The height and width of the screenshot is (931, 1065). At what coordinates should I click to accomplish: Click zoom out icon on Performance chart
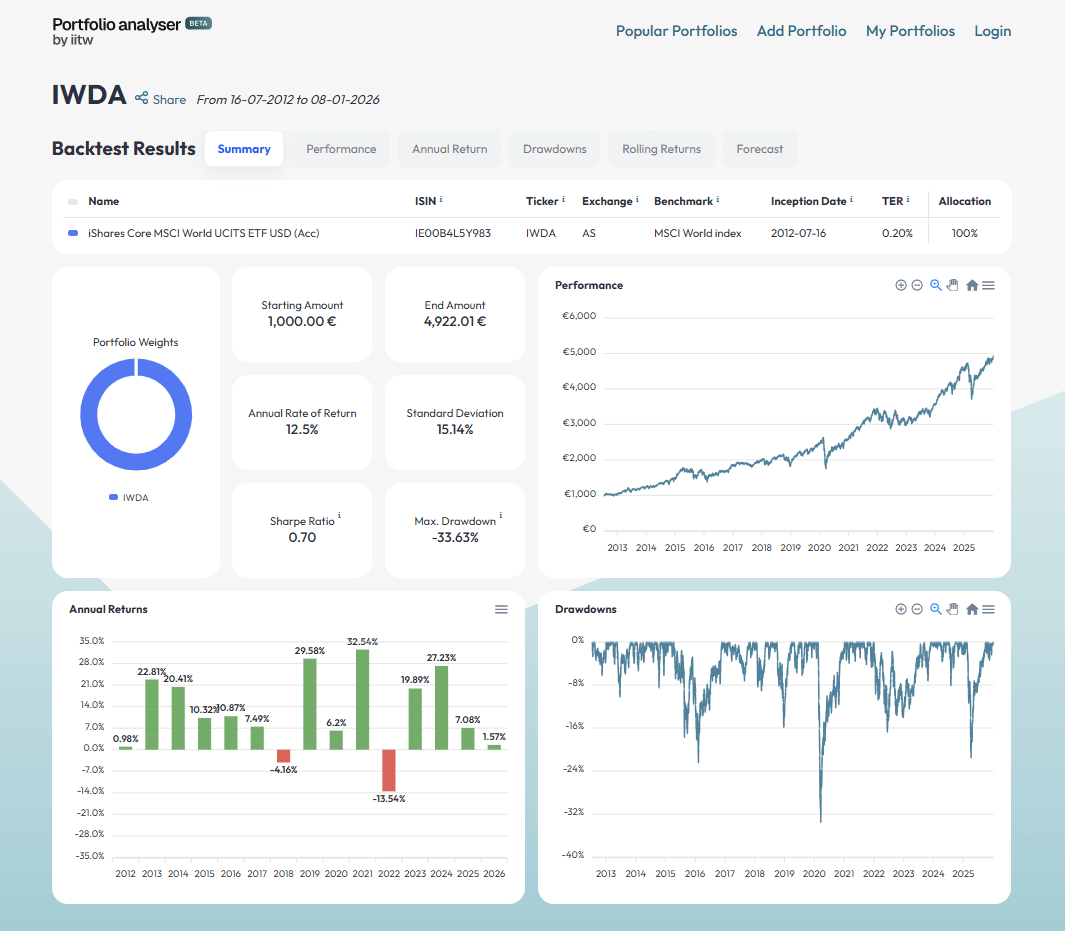(x=917, y=285)
